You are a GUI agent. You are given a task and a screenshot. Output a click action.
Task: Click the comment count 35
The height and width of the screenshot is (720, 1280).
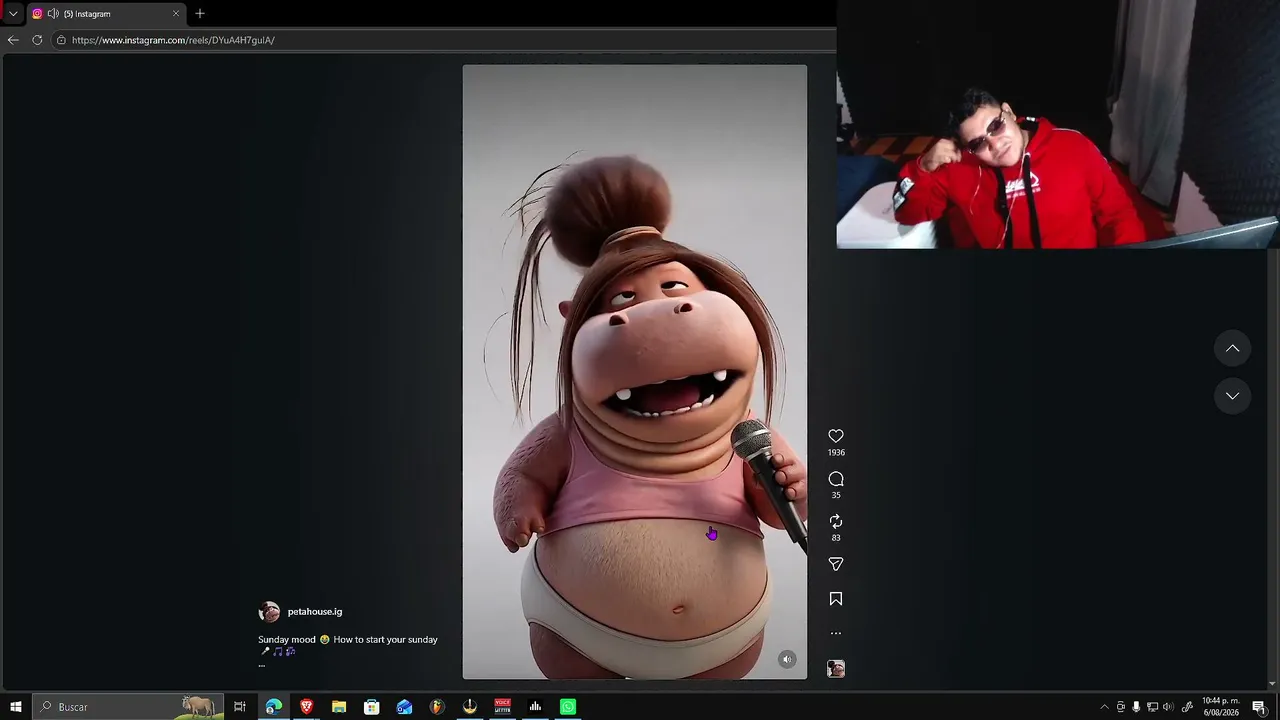pos(836,496)
